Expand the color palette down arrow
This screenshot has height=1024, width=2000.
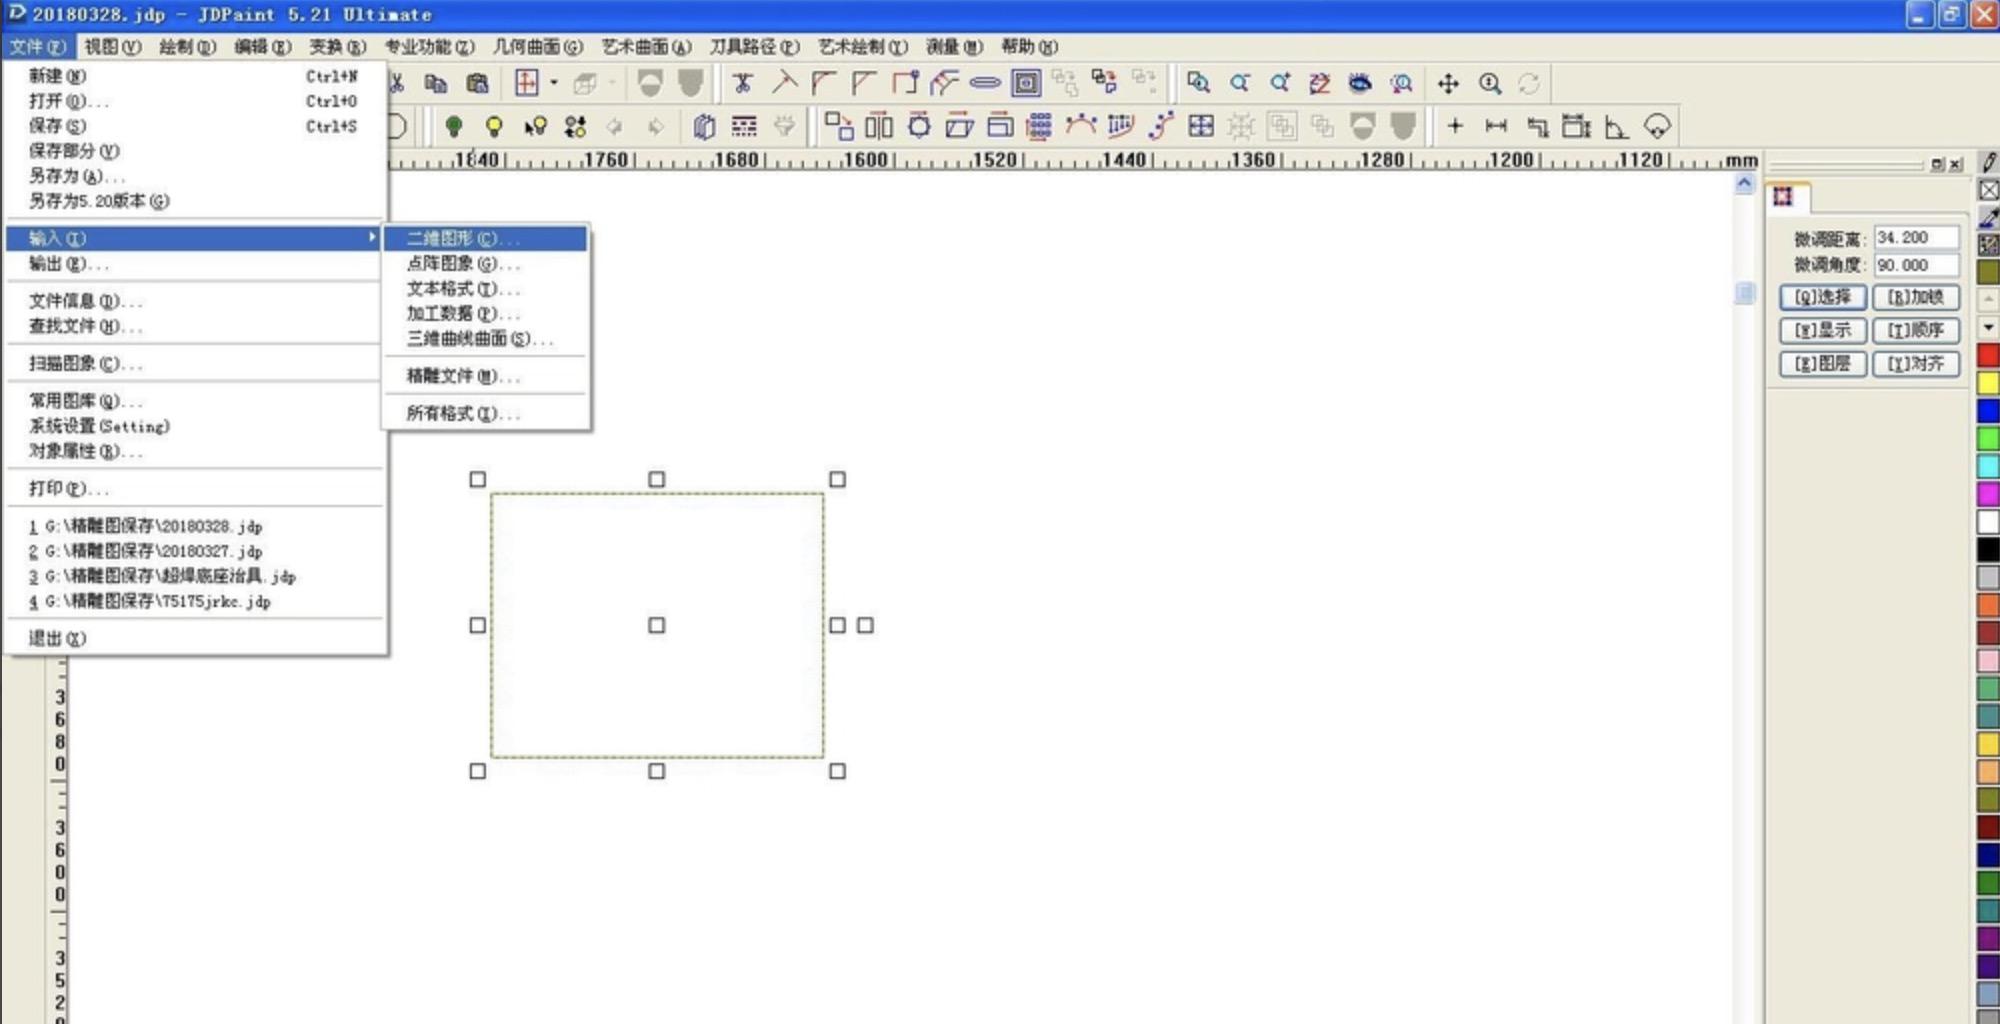click(1988, 328)
